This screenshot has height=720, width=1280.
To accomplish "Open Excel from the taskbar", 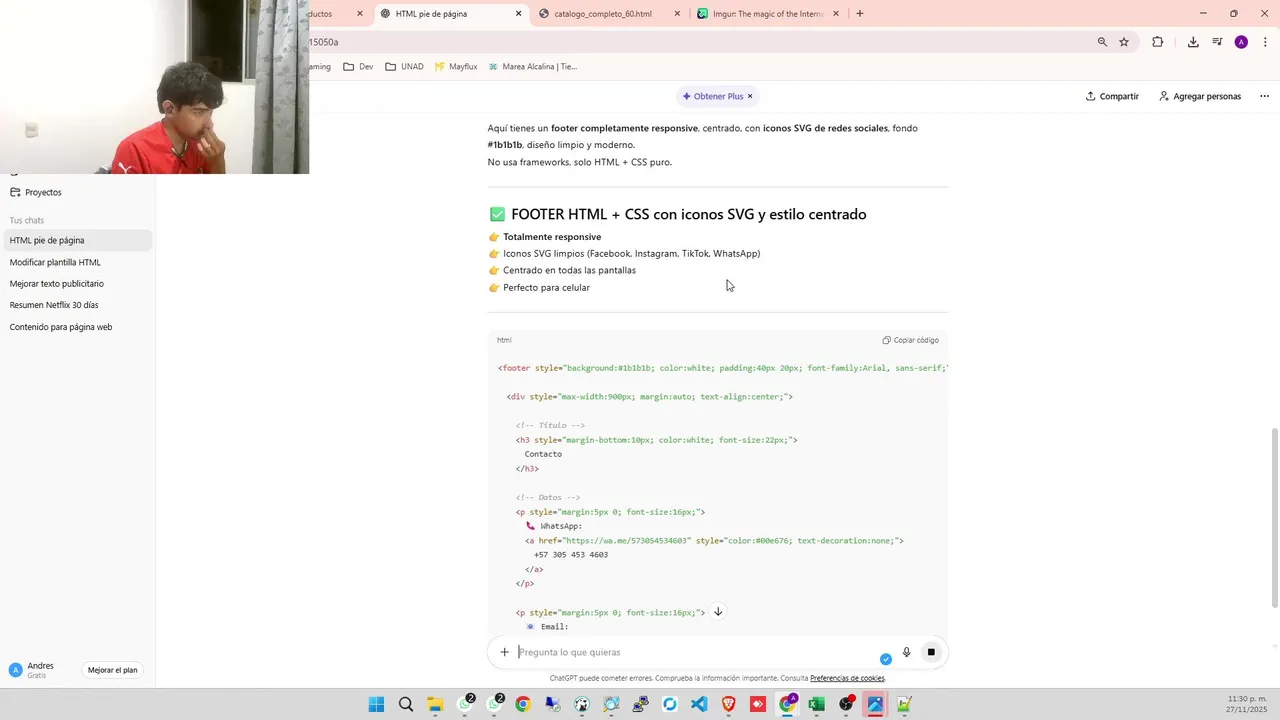I will [816, 705].
